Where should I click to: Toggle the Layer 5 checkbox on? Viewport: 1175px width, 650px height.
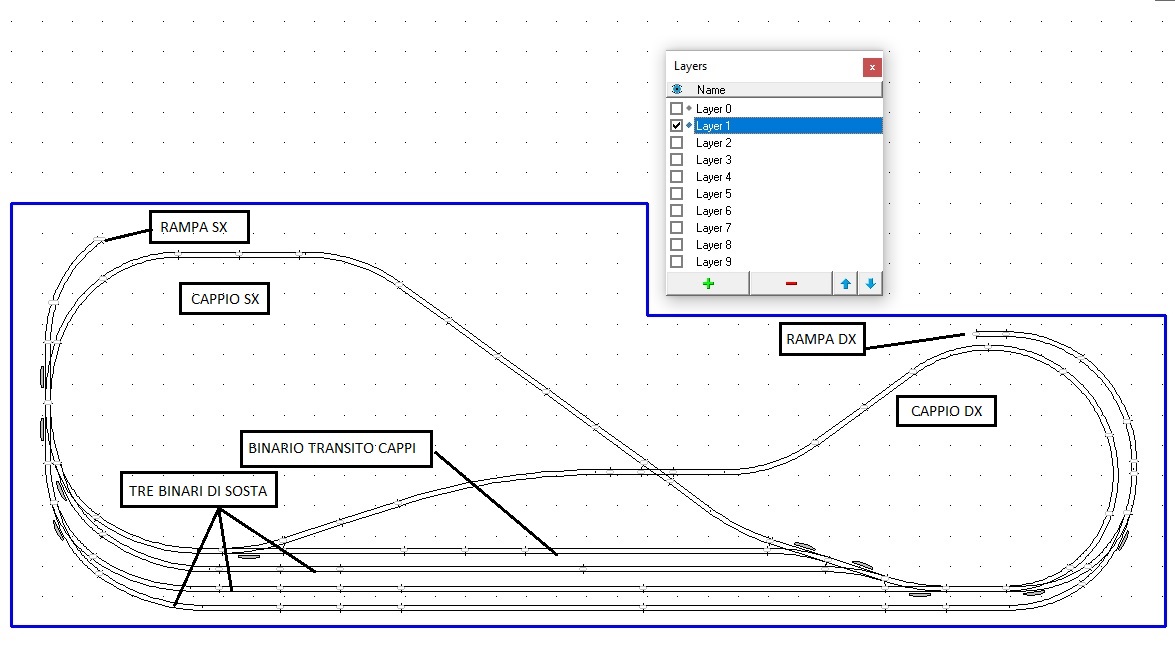click(677, 194)
